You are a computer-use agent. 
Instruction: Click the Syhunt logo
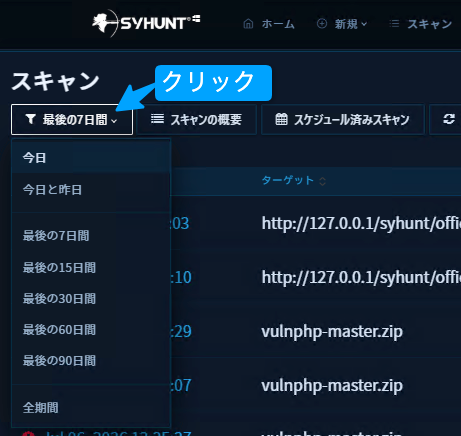pos(146,23)
